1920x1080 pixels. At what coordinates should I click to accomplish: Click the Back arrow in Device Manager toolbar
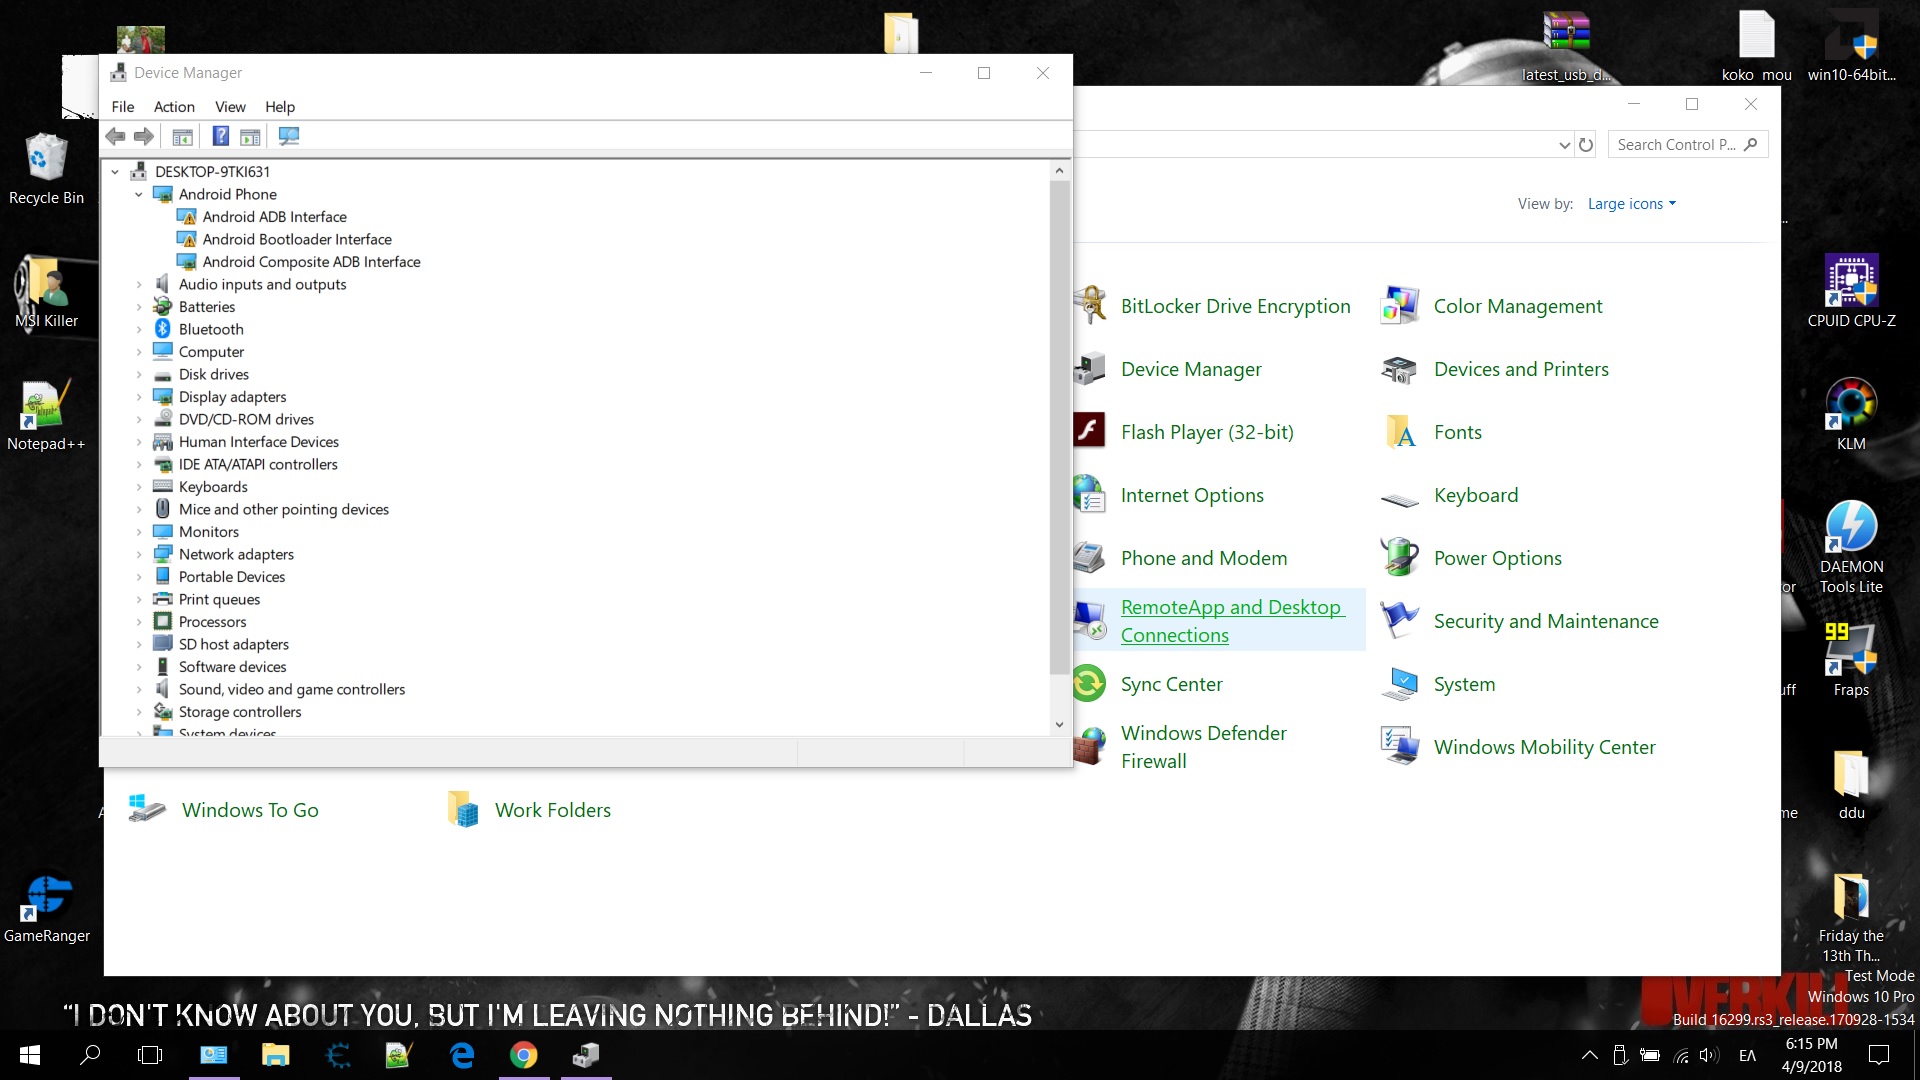[x=116, y=136]
